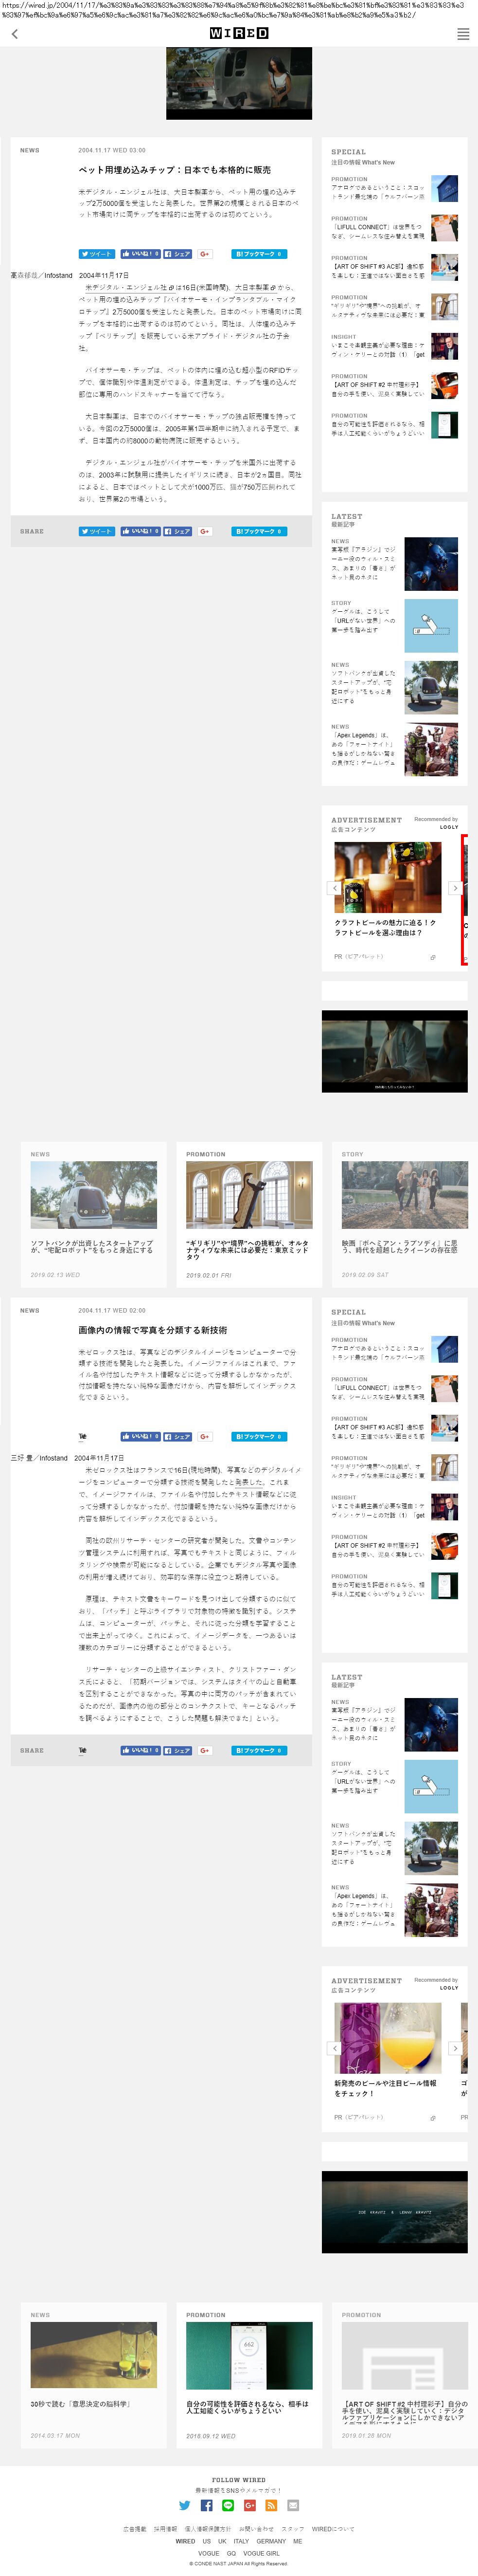This screenshot has height=2576, width=478.
Task: Click GERMANY edition link in footer
Action: 271,2541
